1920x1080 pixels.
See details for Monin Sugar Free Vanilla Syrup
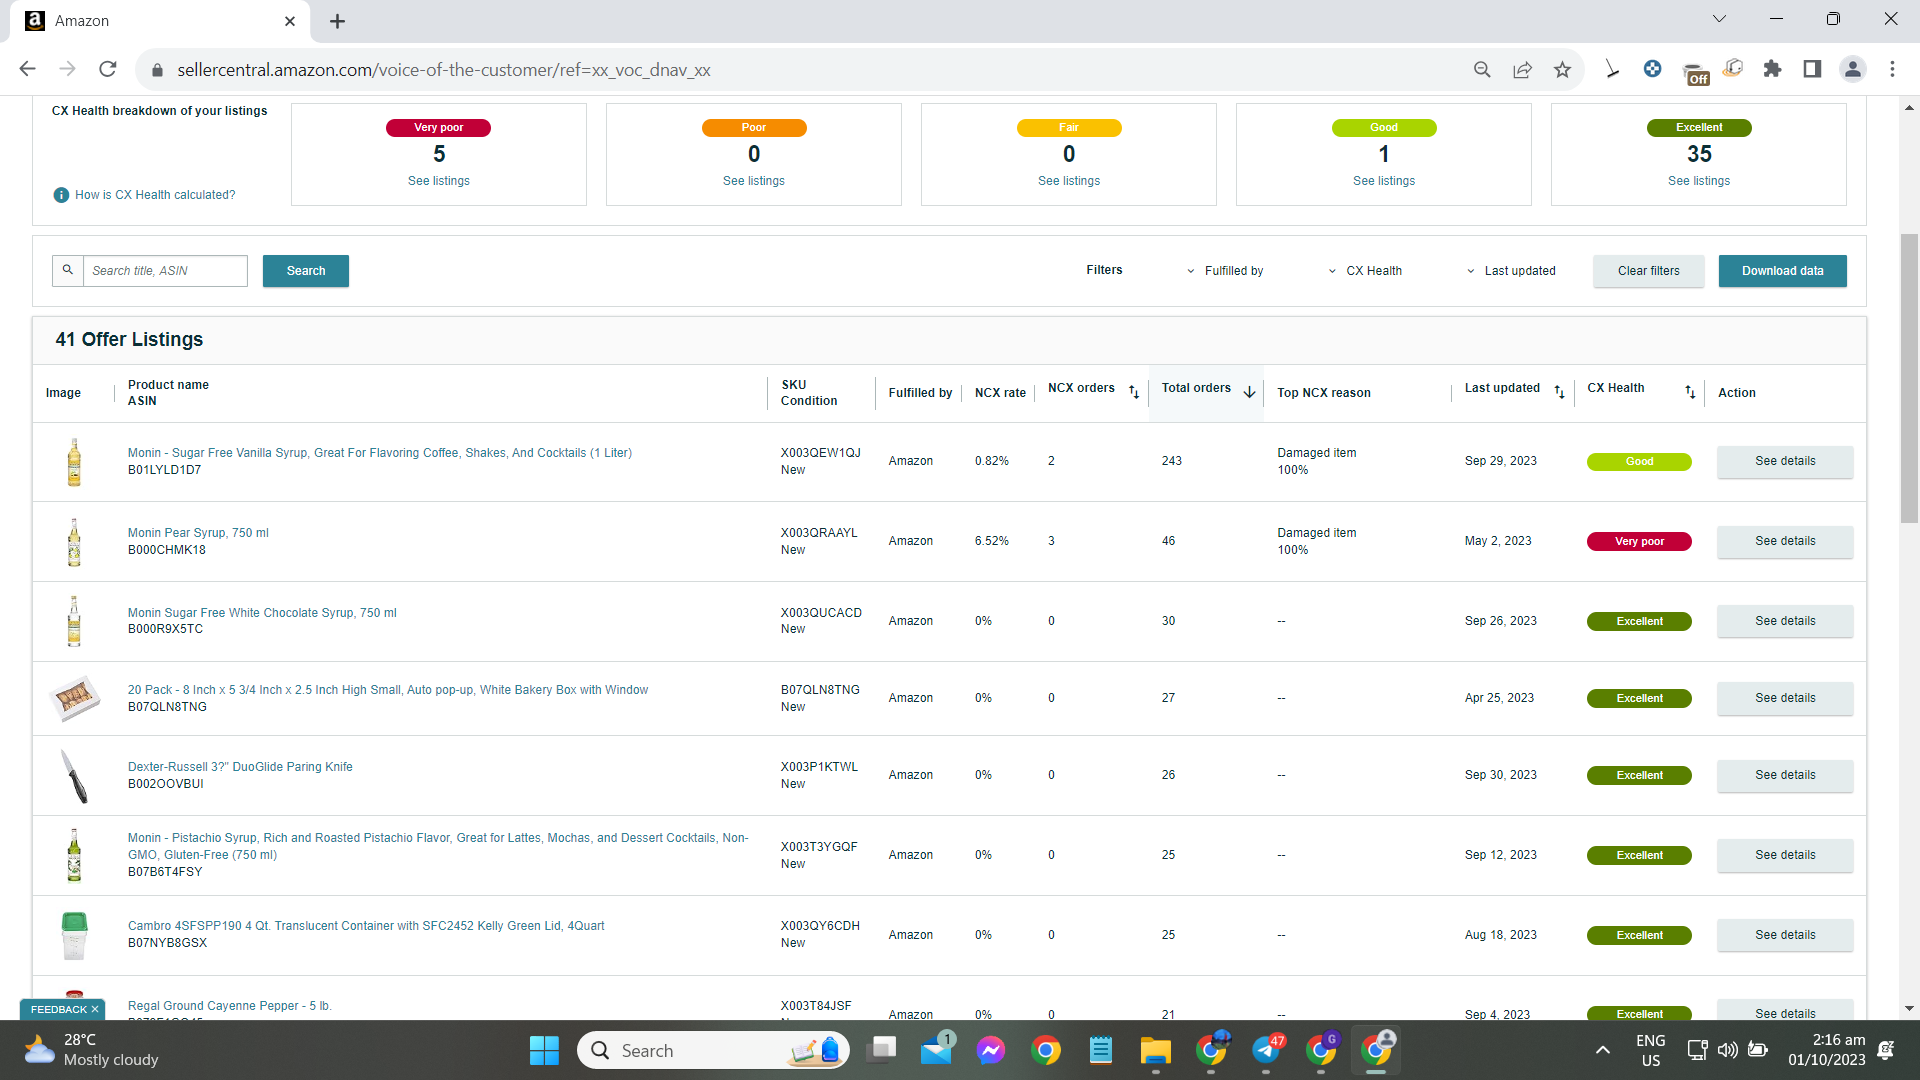1785,461
